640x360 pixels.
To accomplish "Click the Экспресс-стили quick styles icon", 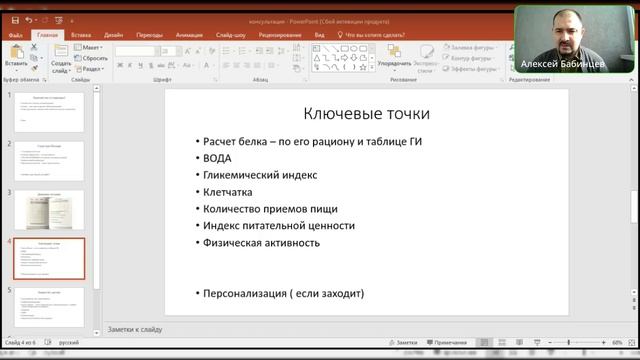I will (426, 52).
